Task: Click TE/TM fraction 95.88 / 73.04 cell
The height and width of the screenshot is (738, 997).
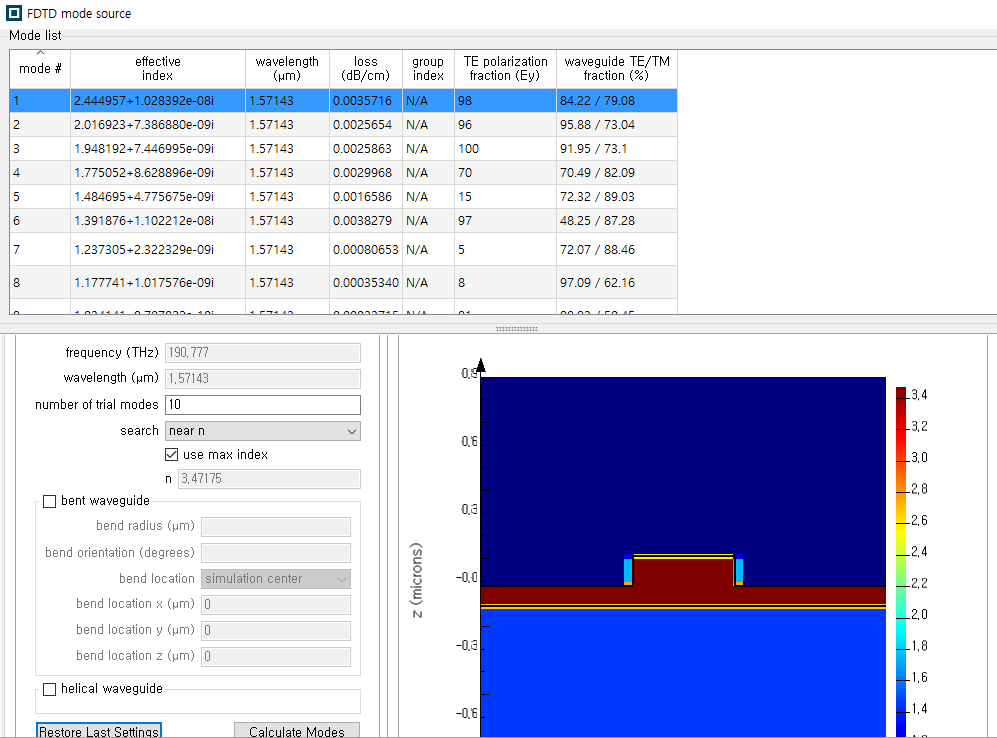Action: (x=617, y=125)
